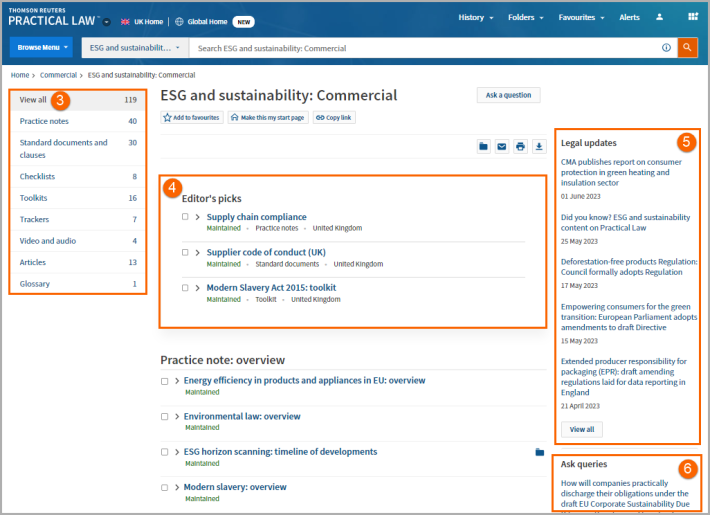
Task: Expand Supplier code of conduct (UK) chevron
Action: click(197, 252)
